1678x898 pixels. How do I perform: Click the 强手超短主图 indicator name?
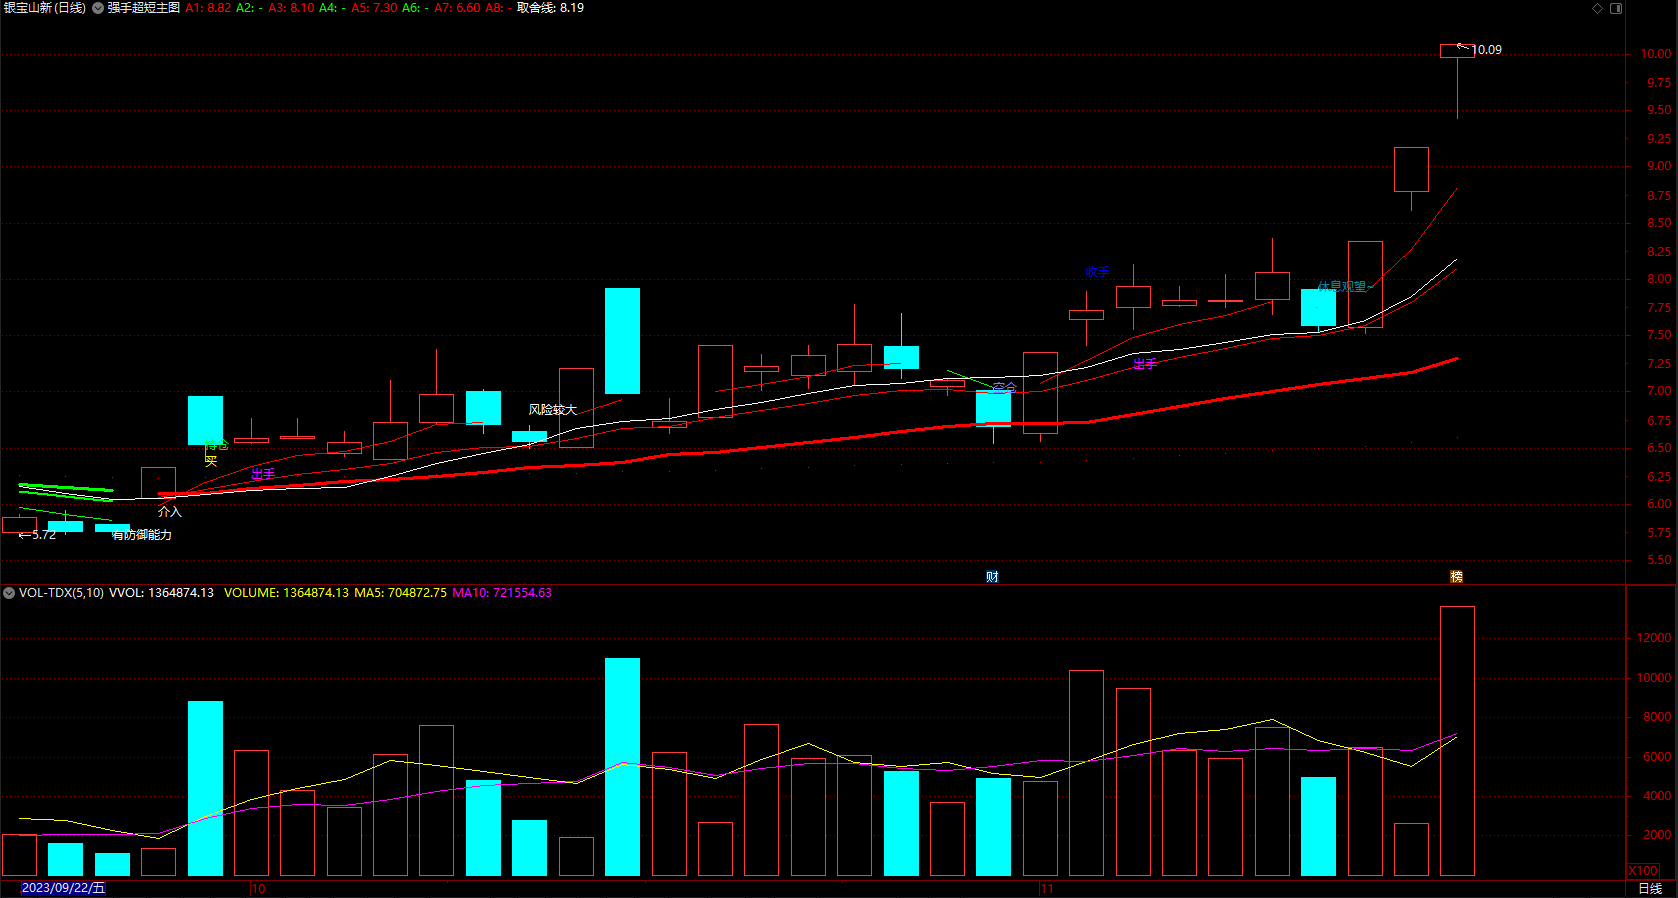pyautogui.click(x=144, y=8)
